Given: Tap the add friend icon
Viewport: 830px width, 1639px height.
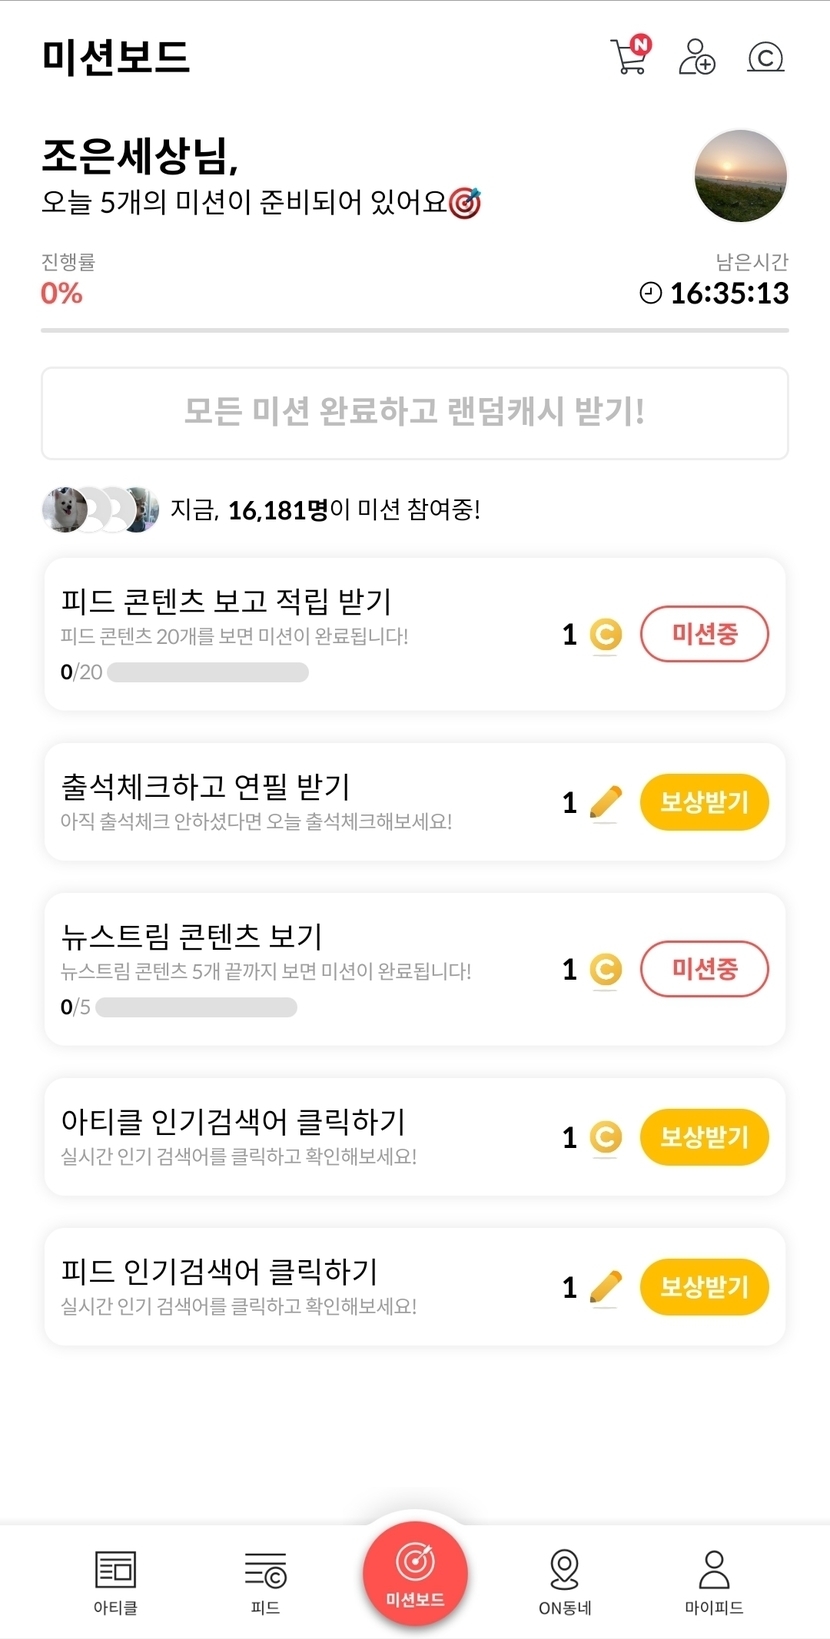Looking at the screenshot, I should (x=696, y=57).
